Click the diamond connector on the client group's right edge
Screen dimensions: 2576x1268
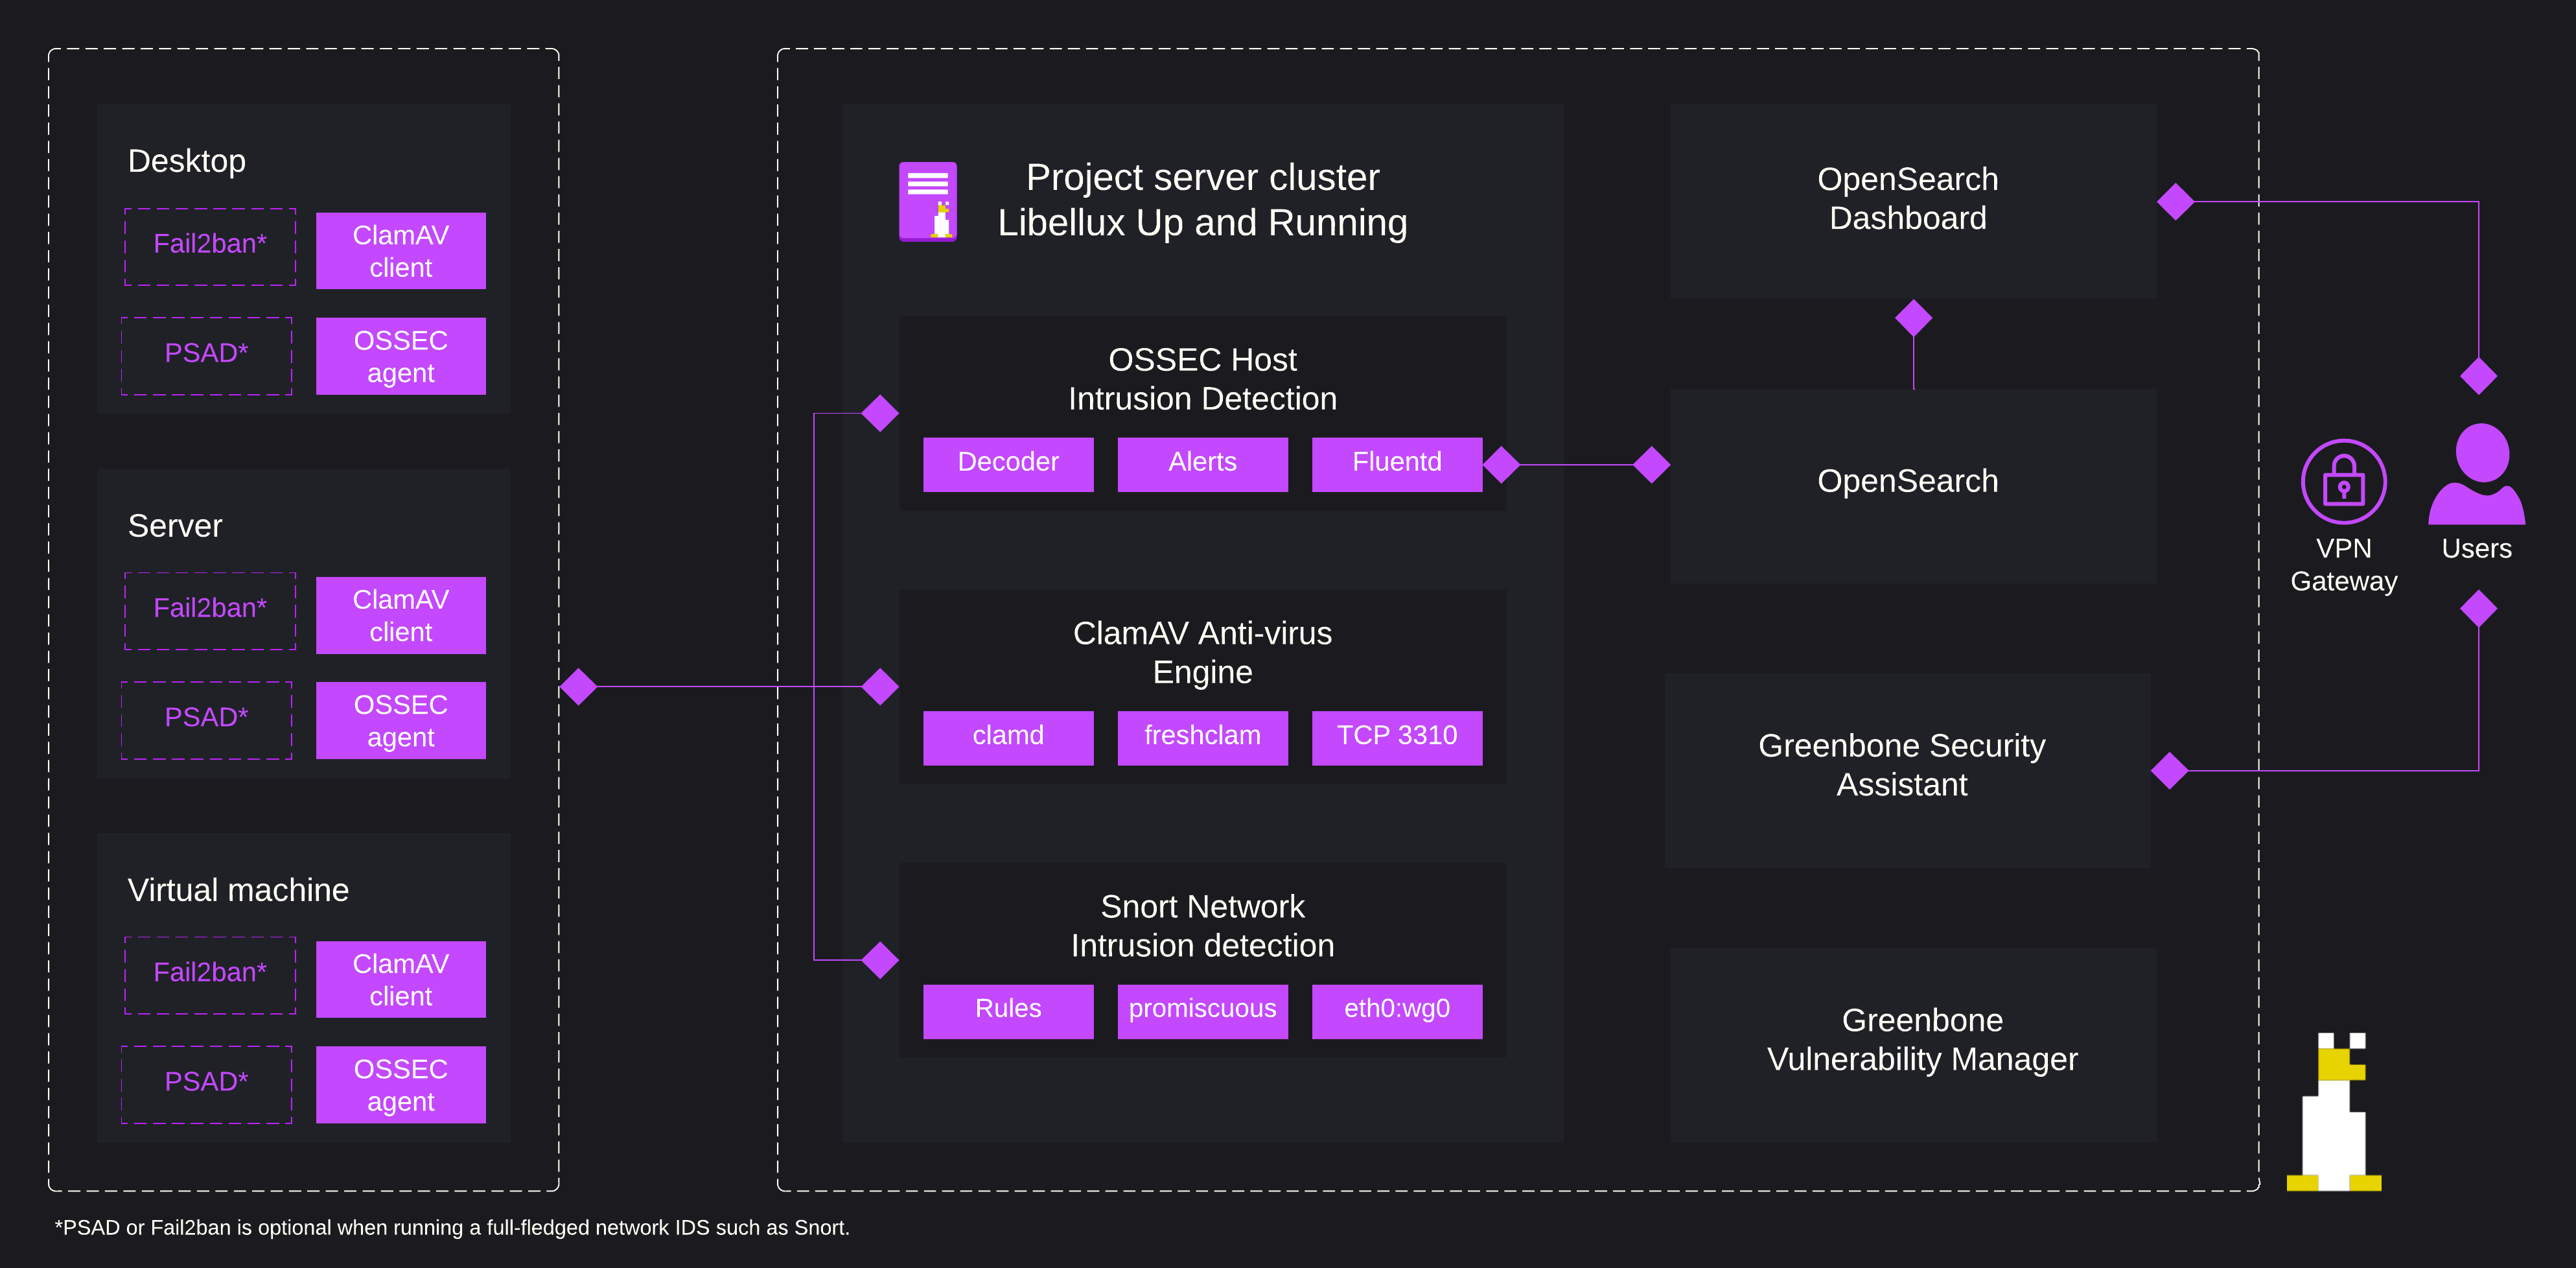[578, 687]
